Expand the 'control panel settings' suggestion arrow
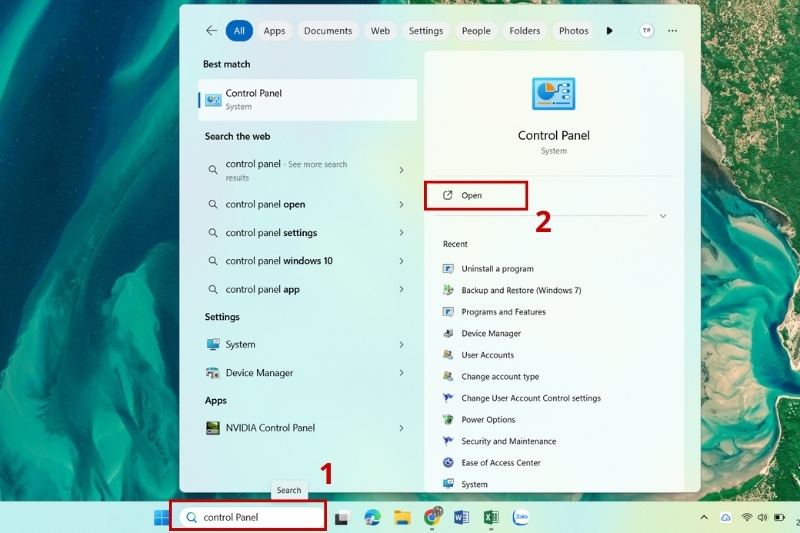This screenshot has height=533, width=800. 402,233
